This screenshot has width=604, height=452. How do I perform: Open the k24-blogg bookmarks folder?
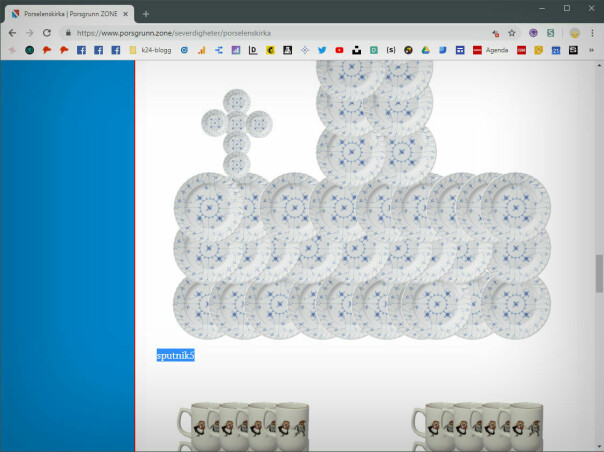pyautogui.click(x=150, y=50)
